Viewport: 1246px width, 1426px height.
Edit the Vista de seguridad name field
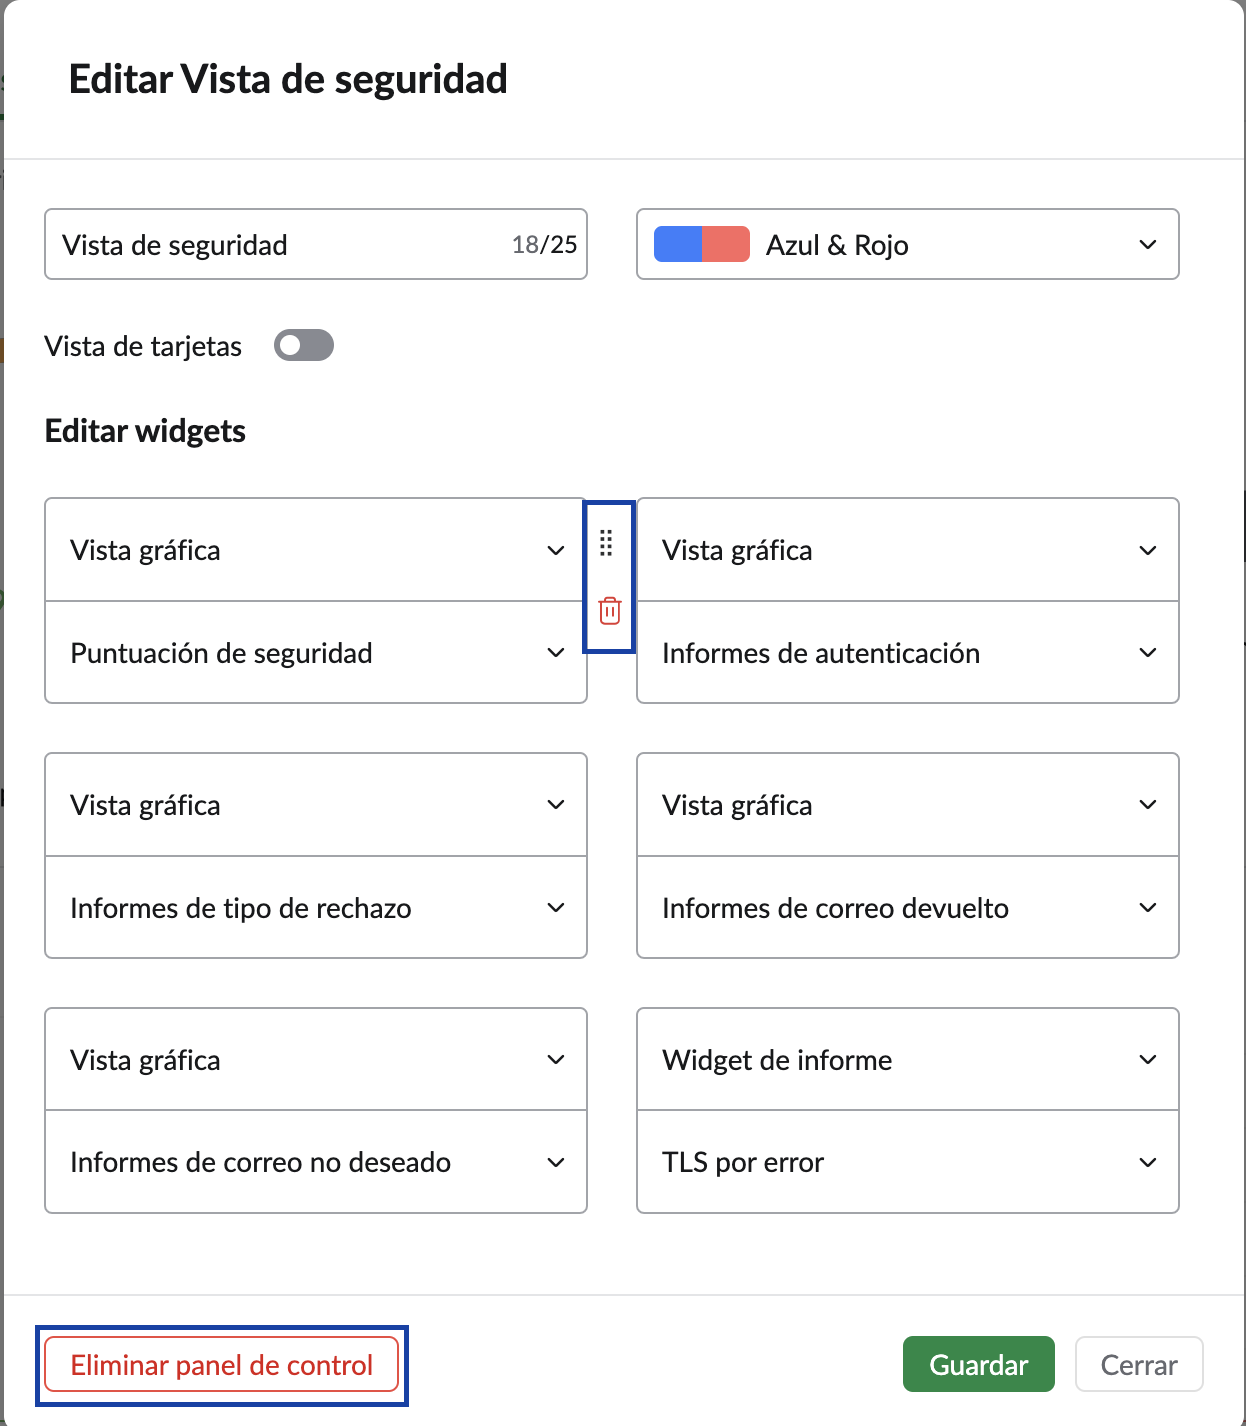250,244
